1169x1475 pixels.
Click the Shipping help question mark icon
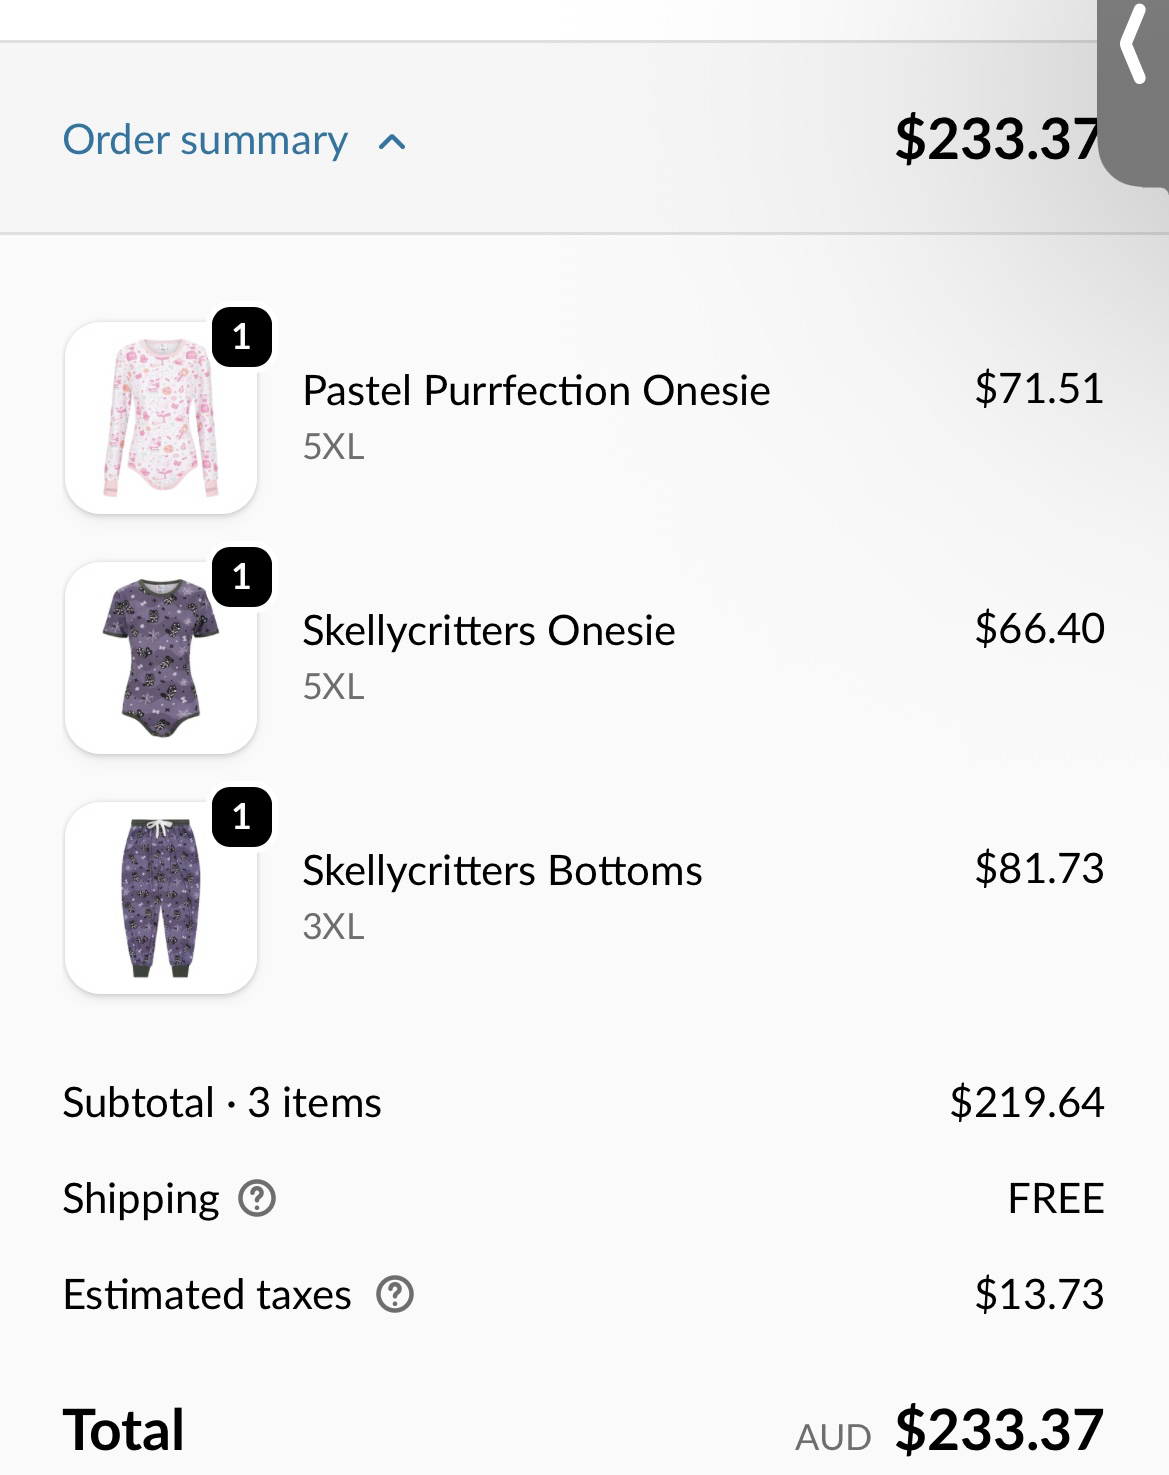(x=257, y=1198)
